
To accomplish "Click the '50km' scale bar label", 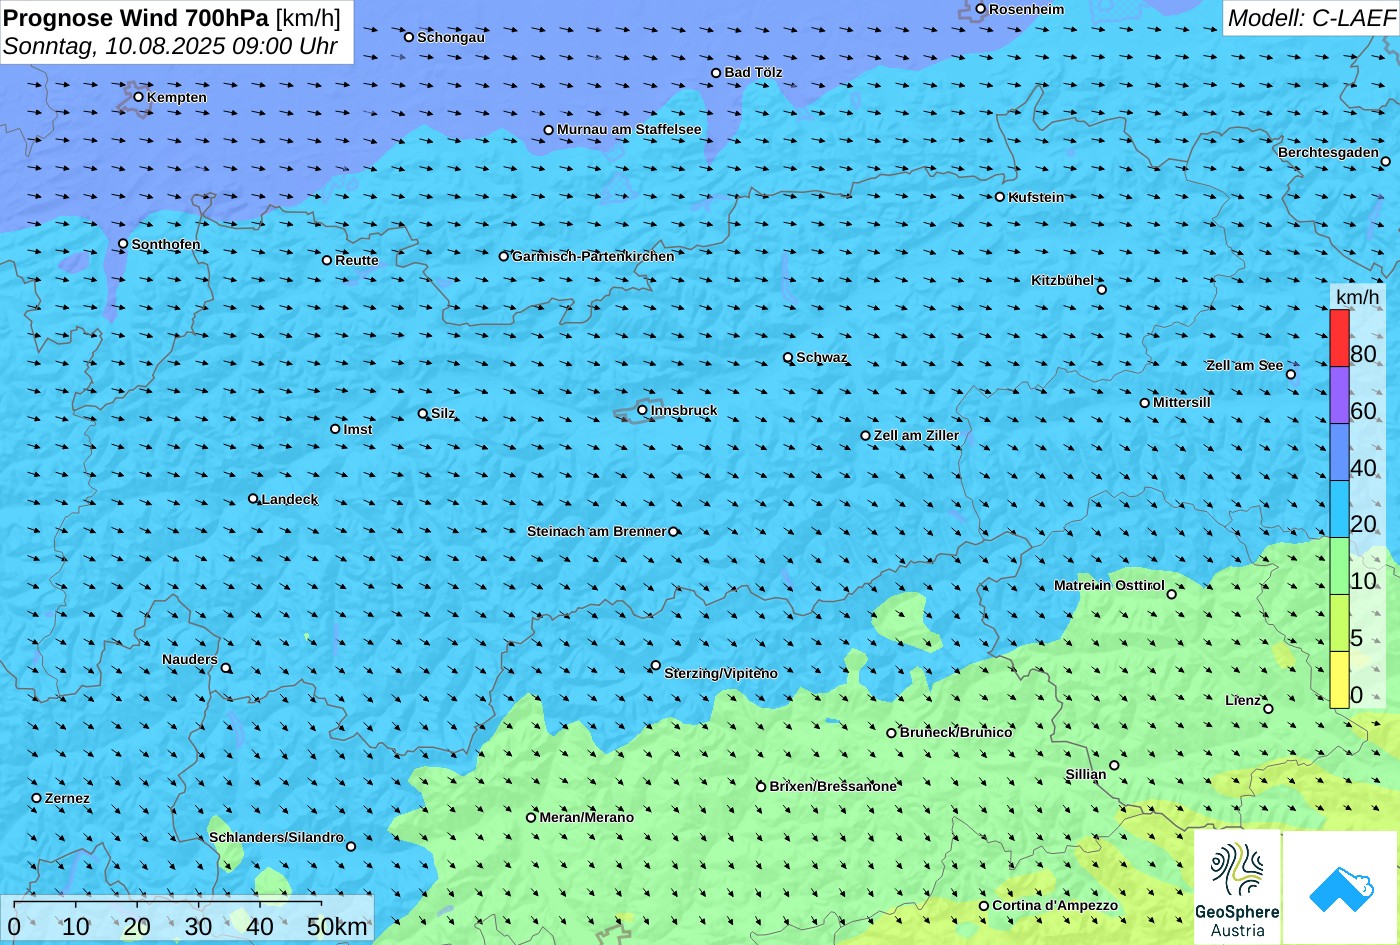I will point(337,926).
